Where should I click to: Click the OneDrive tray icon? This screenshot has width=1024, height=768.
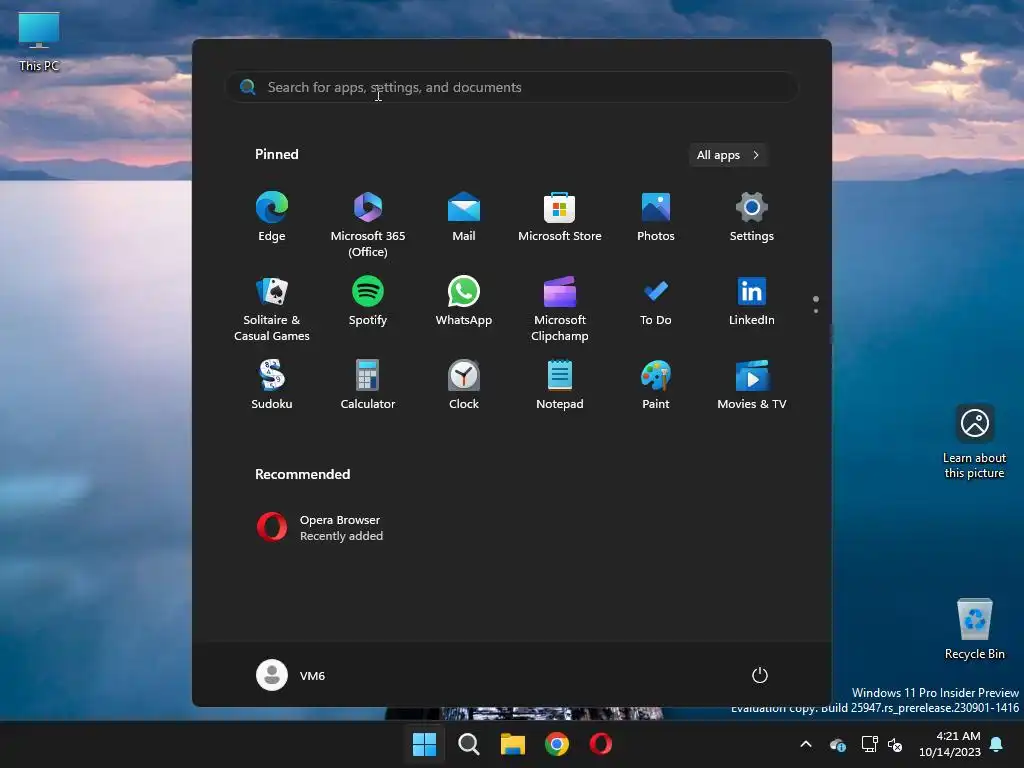(x=838, y=744)
